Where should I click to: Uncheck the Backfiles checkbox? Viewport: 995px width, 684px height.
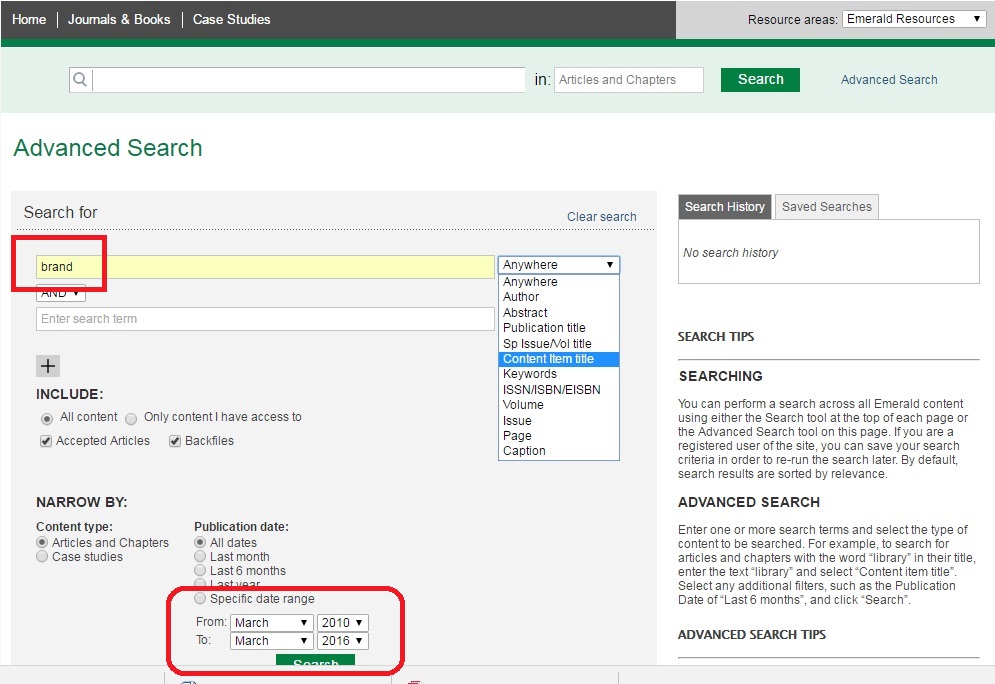tap(175, 441)
